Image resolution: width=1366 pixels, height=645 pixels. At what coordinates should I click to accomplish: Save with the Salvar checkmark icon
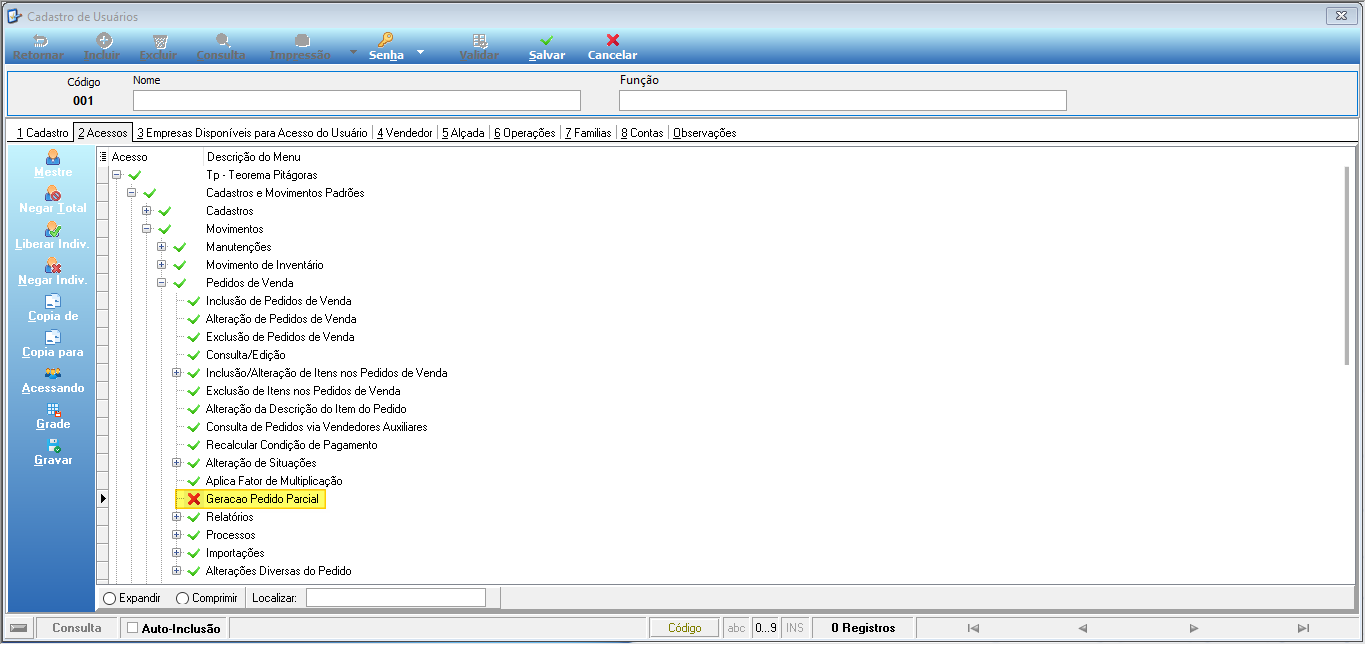(547, 40)
